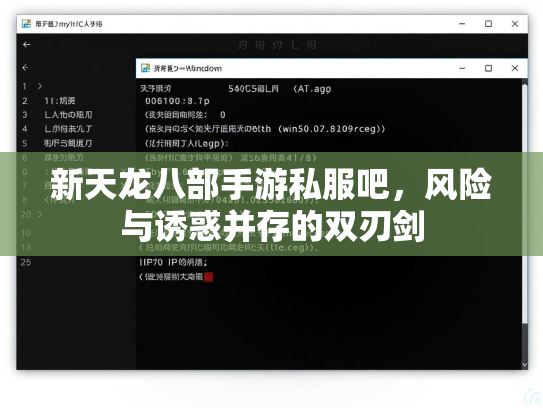Minimize the outer window

(x=462, y=24)
